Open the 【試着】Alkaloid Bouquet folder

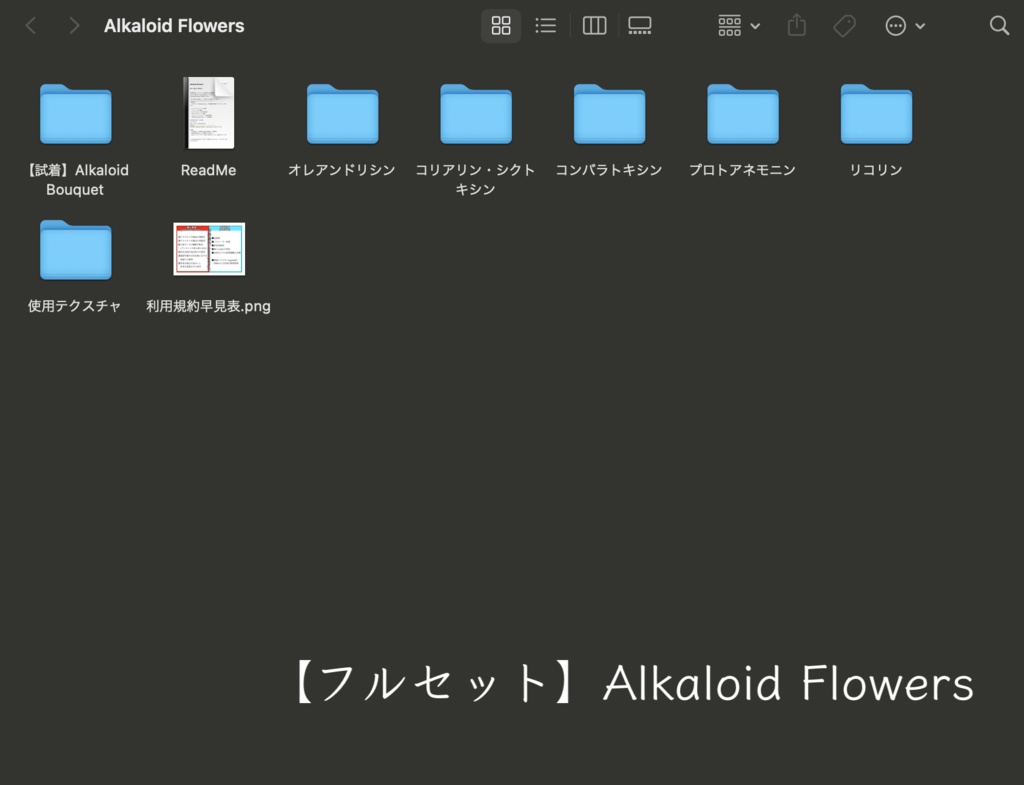(x=75, y=113)
